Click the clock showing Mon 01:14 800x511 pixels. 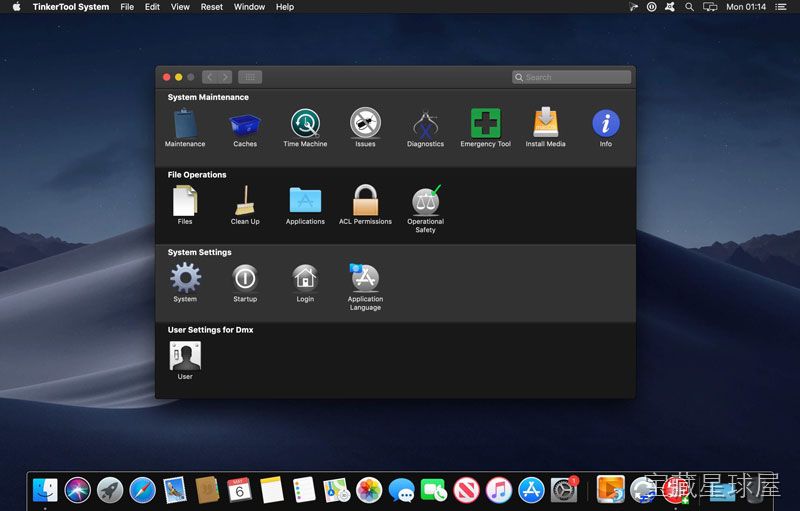(746, 7)
